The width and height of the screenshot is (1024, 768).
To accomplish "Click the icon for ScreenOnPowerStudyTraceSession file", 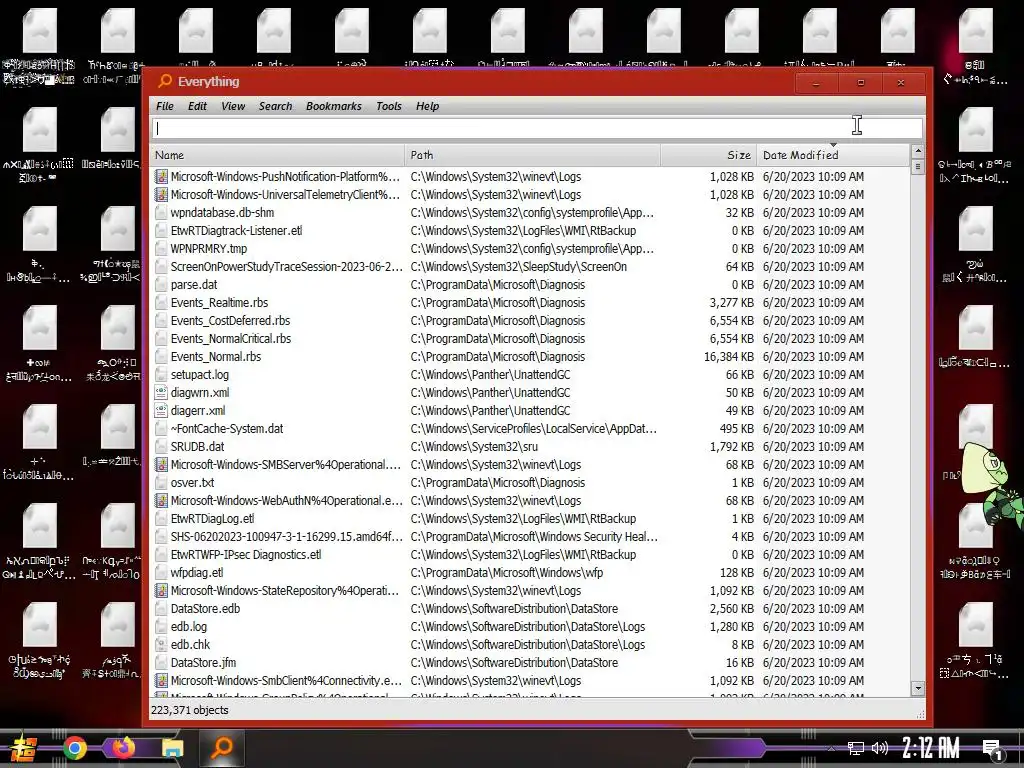I will coord(161,266).
